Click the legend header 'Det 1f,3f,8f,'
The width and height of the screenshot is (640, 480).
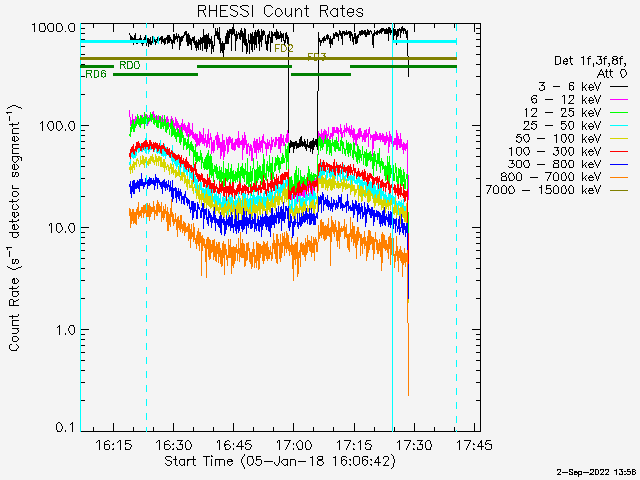(x=590, y=61)
